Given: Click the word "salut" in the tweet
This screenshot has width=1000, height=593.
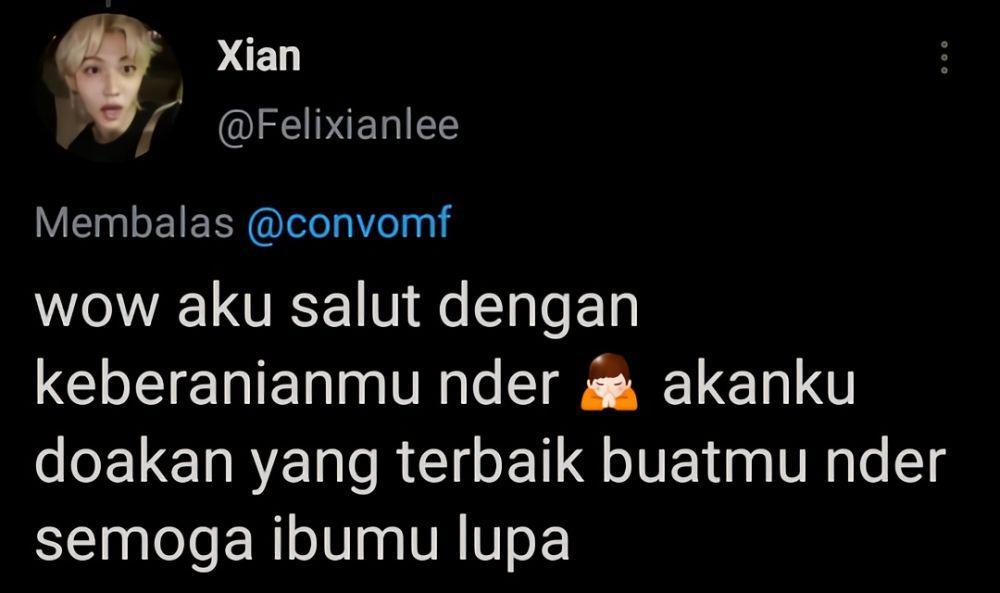Looking at the screenshot, I should [x=355, y=306].
